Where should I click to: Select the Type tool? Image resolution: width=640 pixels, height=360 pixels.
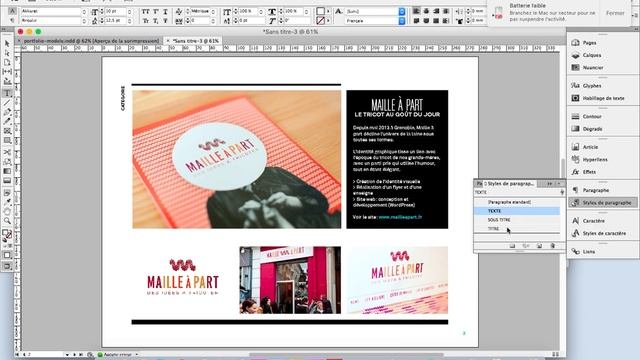coord(7,93)
